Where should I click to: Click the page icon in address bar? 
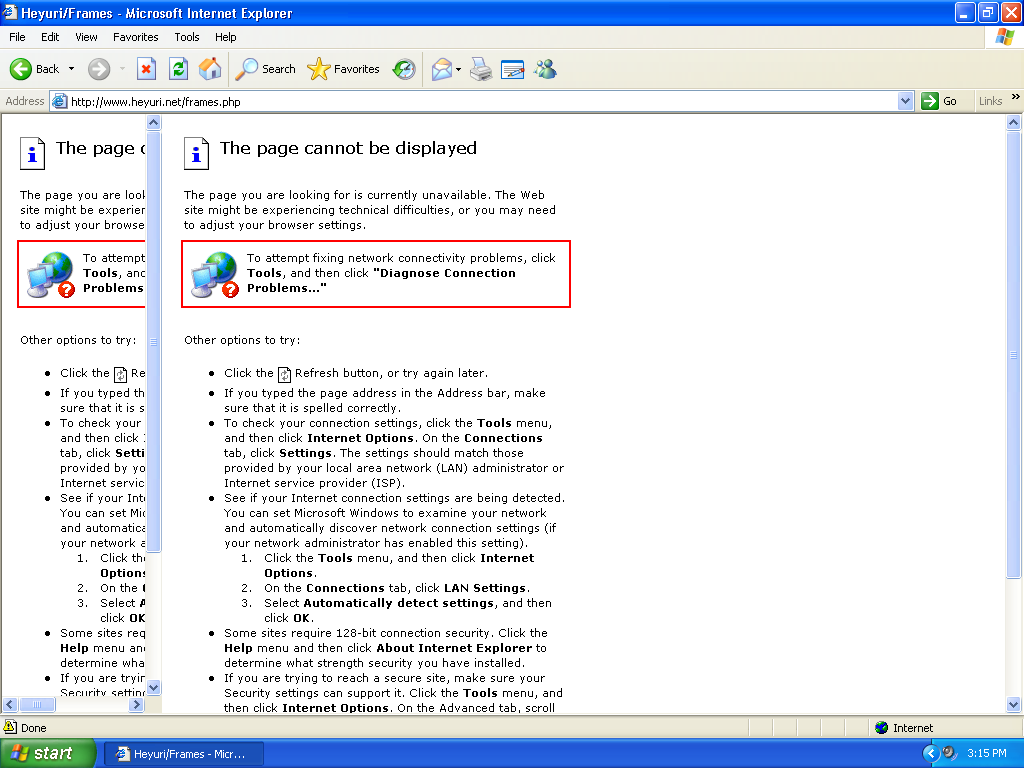pos(59,101)
